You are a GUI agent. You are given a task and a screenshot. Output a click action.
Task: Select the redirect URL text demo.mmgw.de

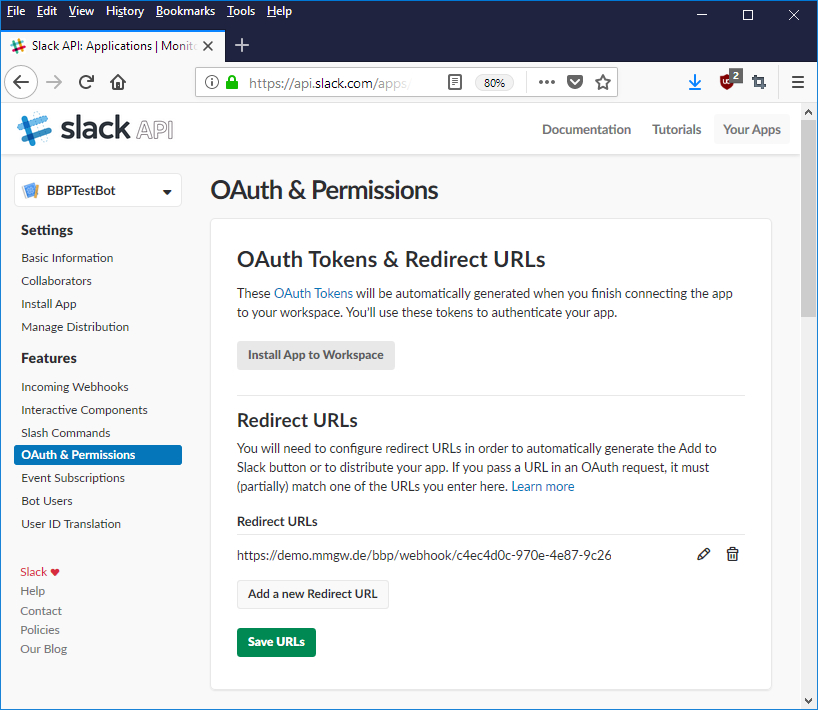[424, 555]
